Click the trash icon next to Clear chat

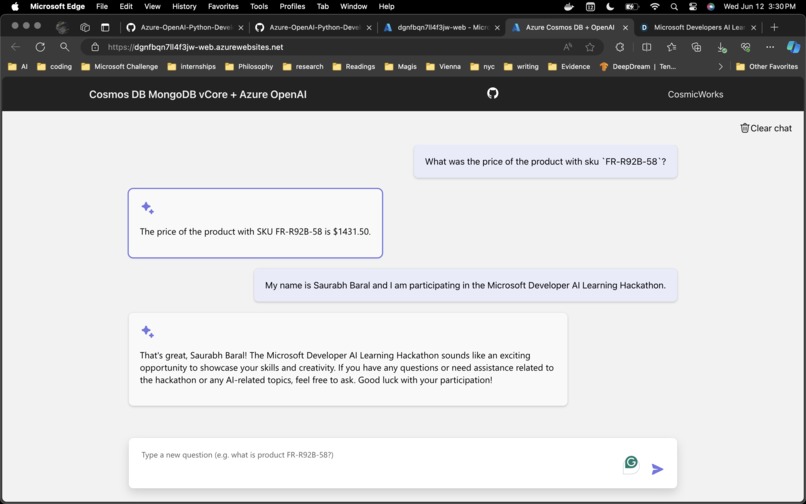[744, 128]
